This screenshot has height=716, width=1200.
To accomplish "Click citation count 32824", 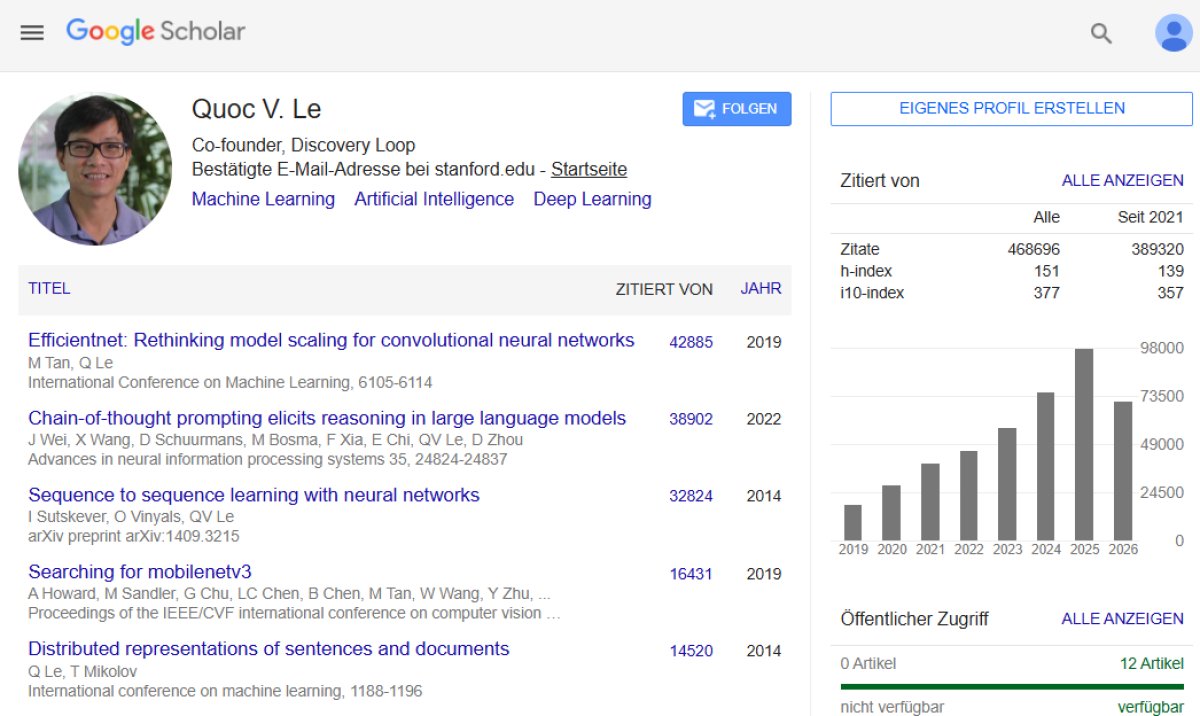I will [x=691, y=496].
